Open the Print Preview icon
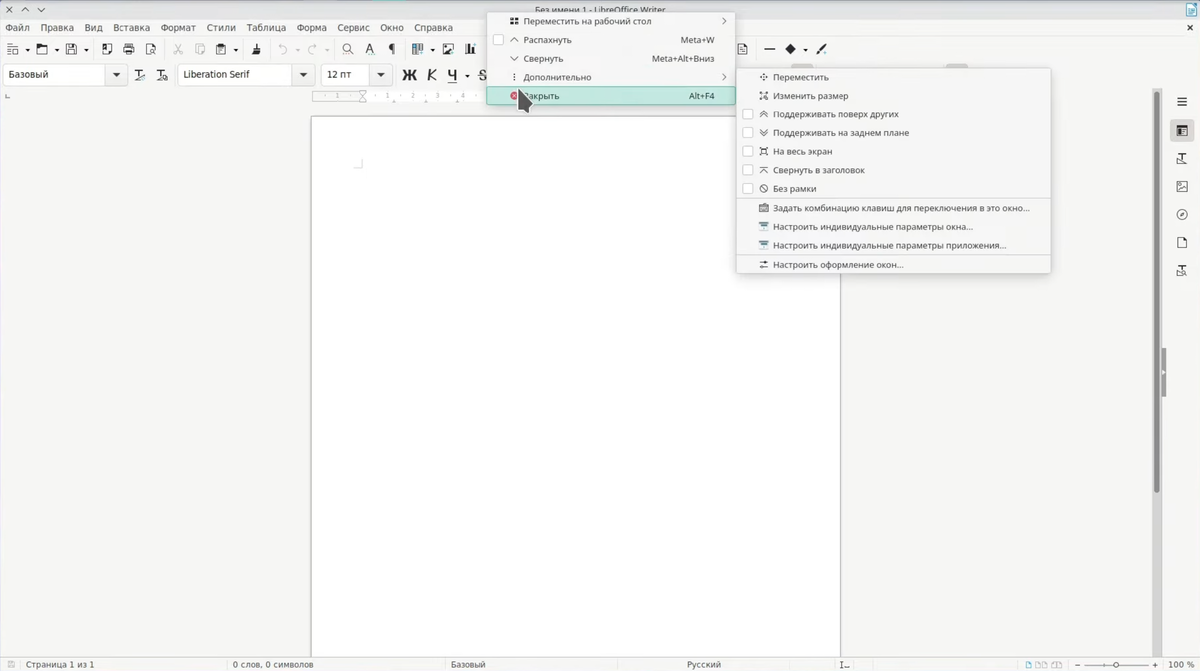 coord(152,49)
